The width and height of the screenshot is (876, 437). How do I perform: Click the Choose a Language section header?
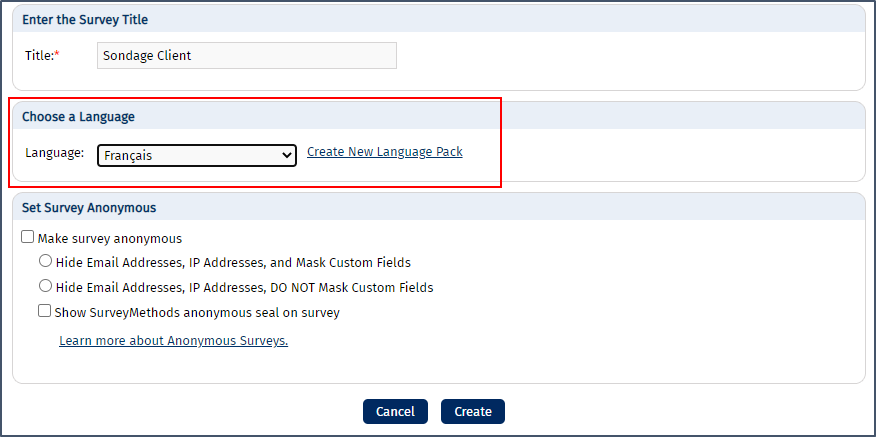click(78, 117)
